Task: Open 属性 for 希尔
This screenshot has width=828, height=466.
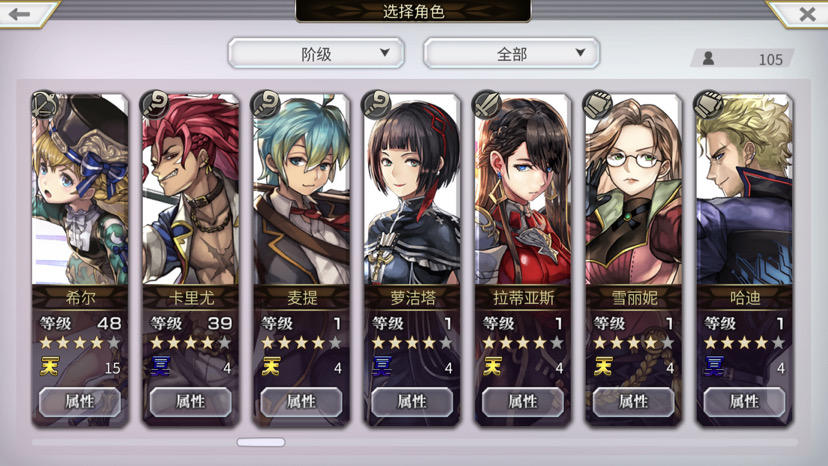Action: (x=80, y=402)
